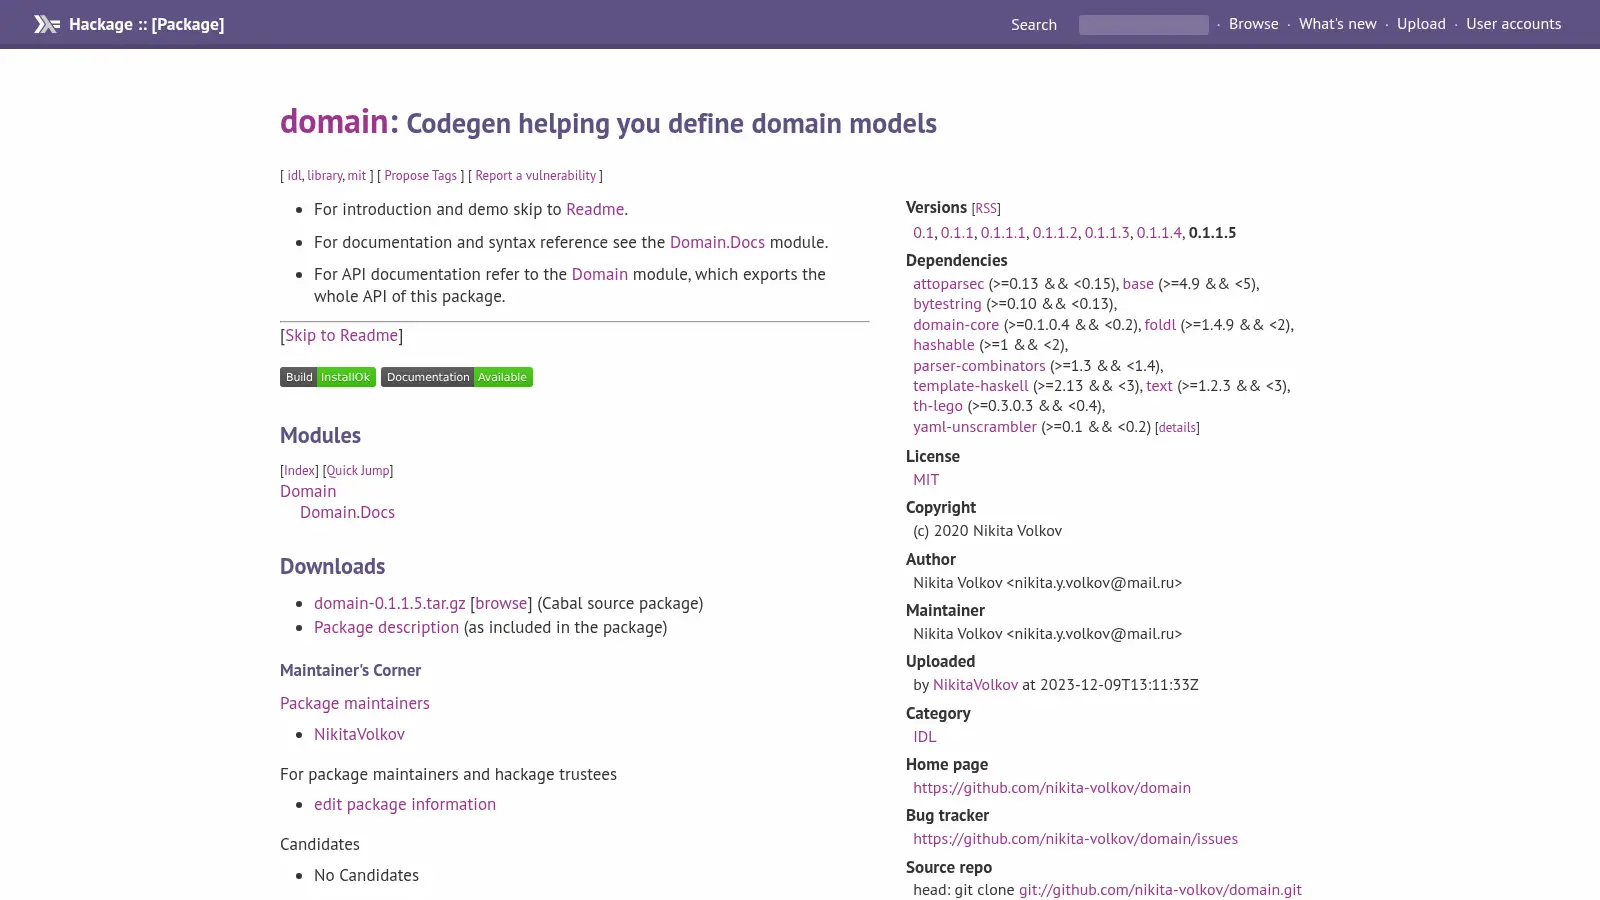Click the No Candidates text
Viewport: 1600px width, 900px height.
point(366,876)
